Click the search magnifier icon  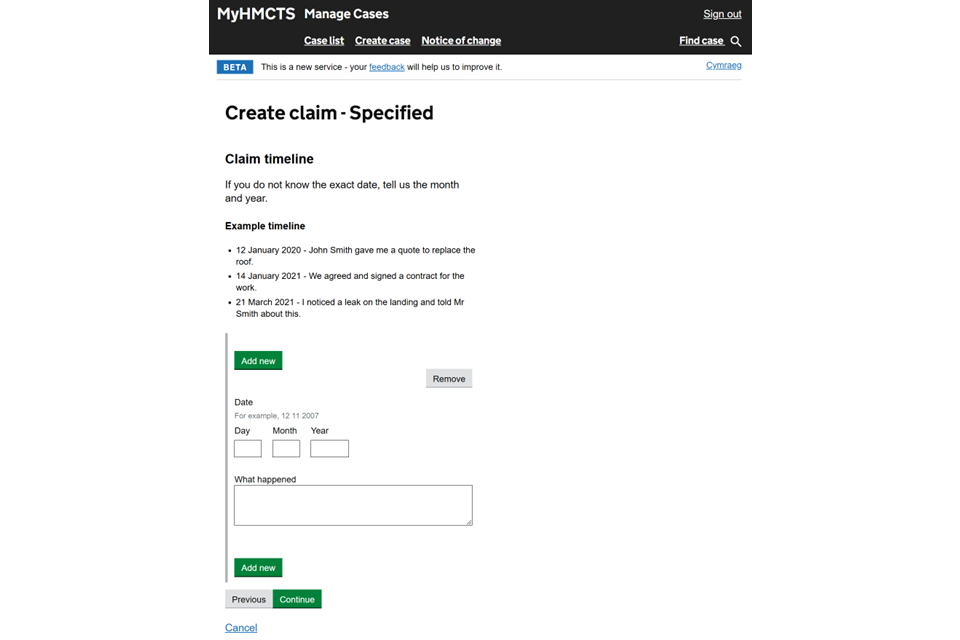coord(736,41)
